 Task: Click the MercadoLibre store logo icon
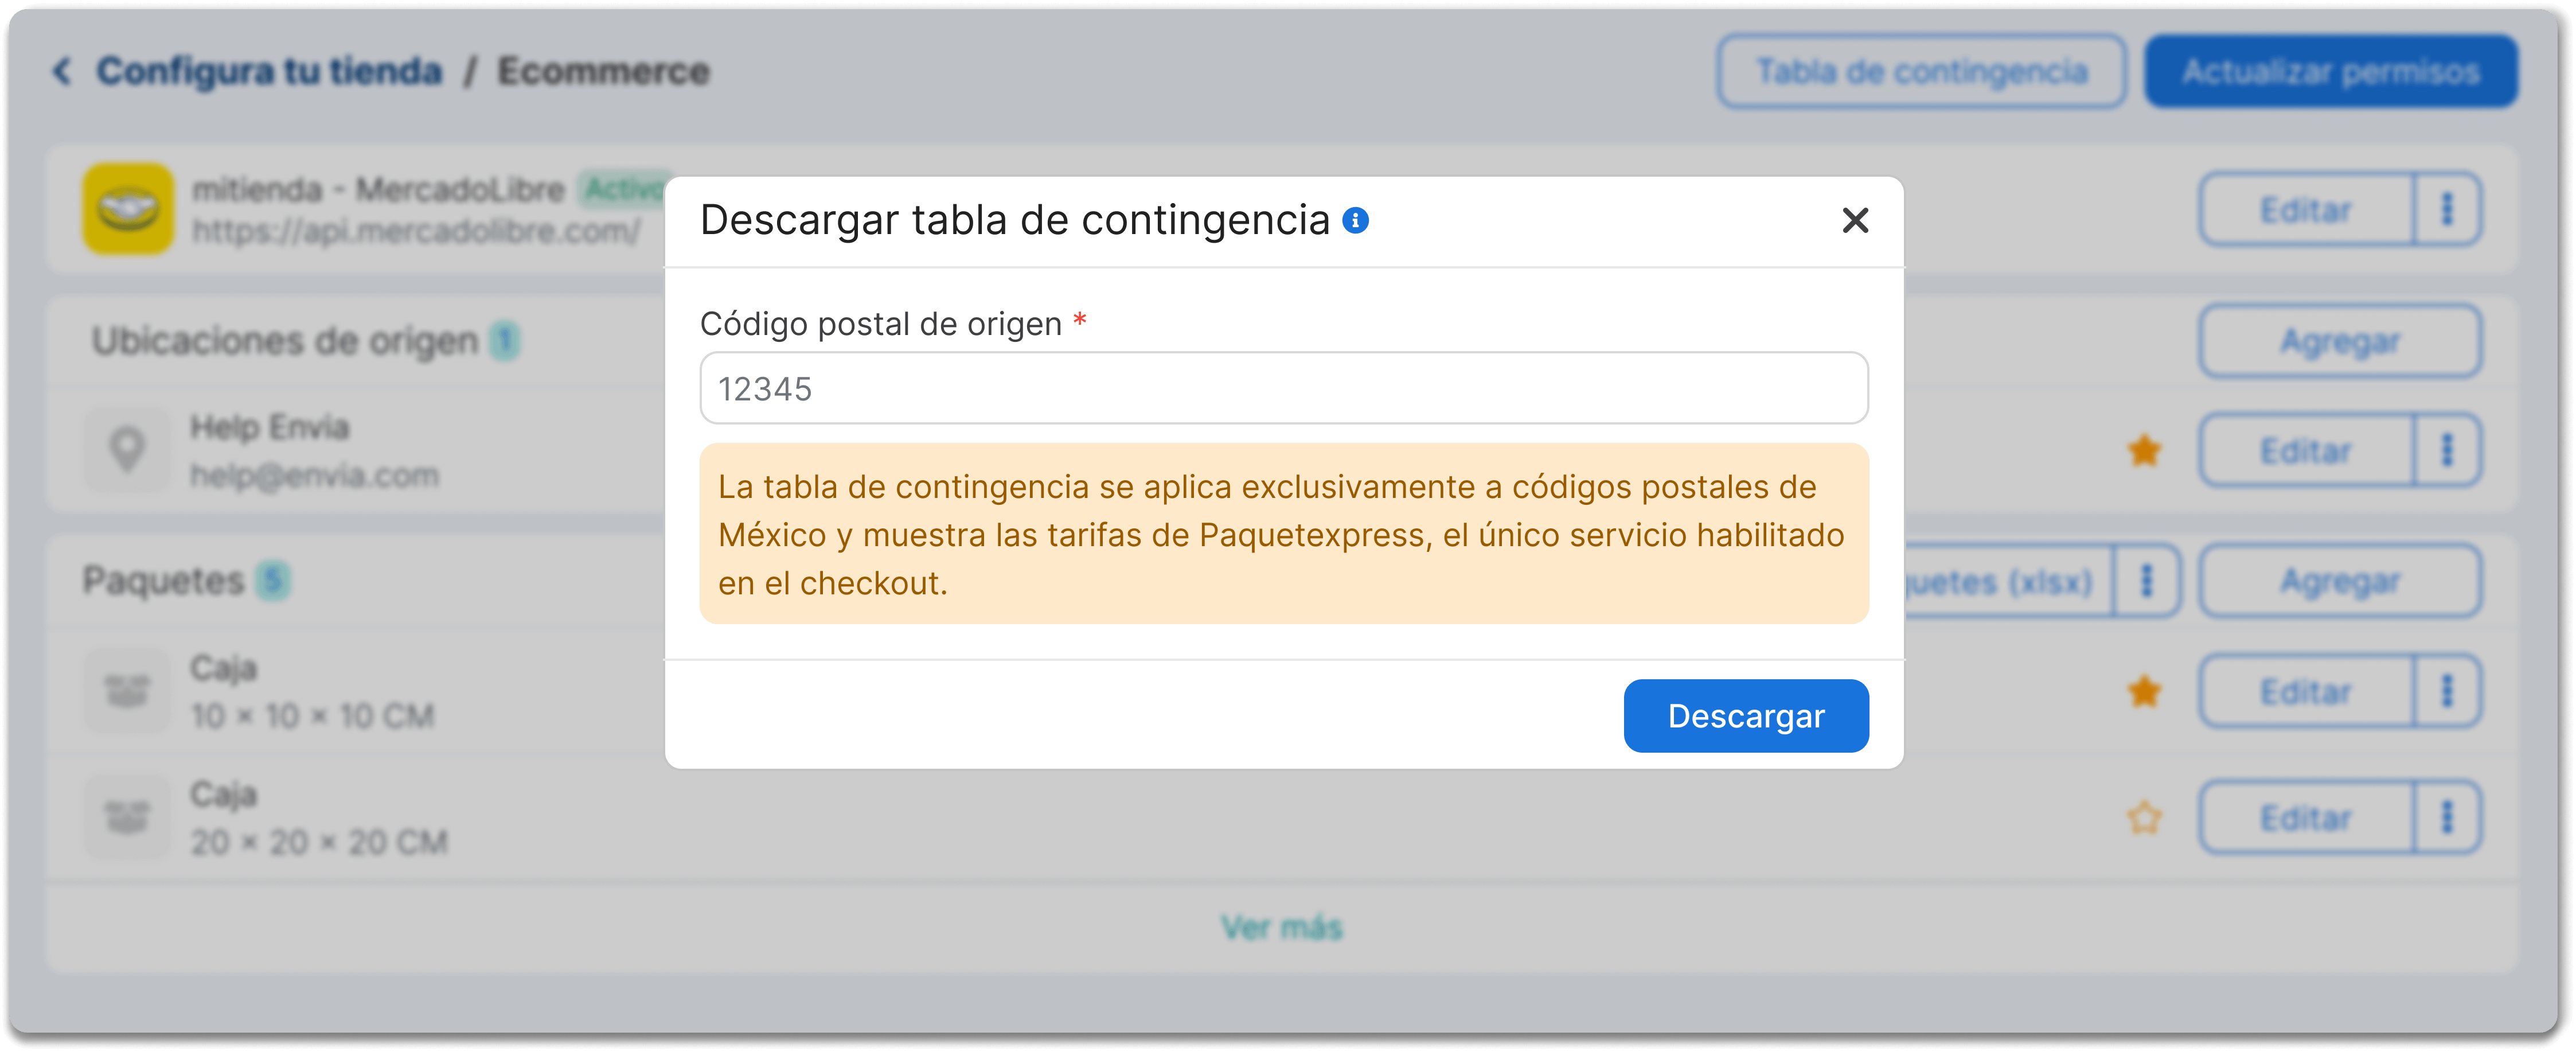[x=128, y=209]
